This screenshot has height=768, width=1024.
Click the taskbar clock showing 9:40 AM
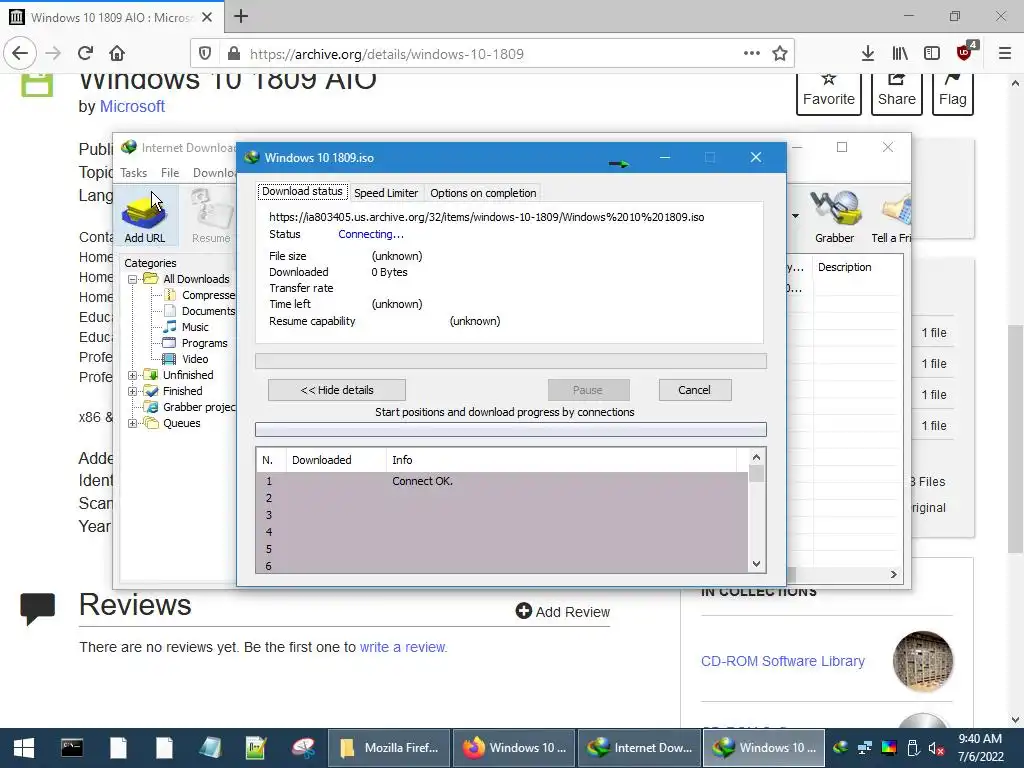click(980, 748)
